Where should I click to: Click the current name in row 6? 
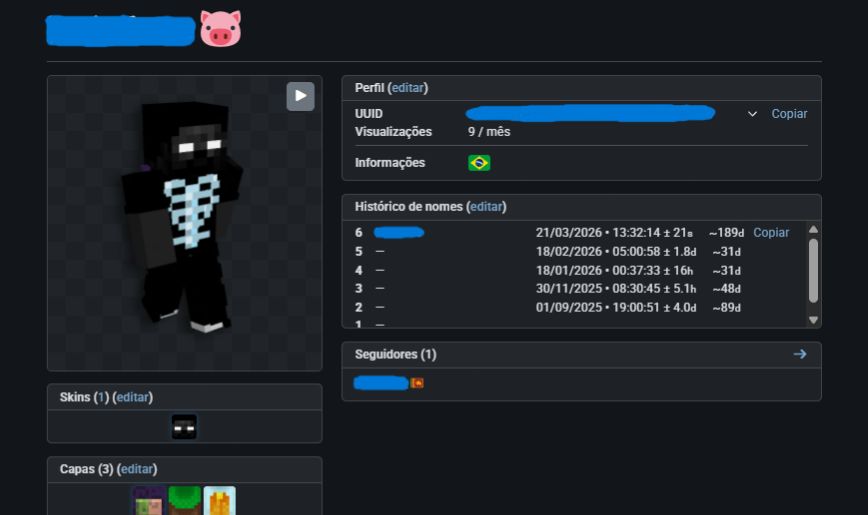399,233
